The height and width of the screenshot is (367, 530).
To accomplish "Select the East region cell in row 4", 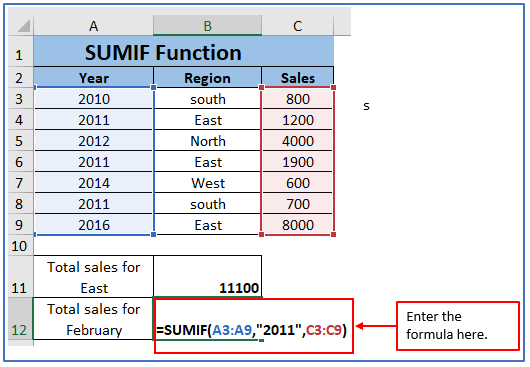I will (208, 119).
